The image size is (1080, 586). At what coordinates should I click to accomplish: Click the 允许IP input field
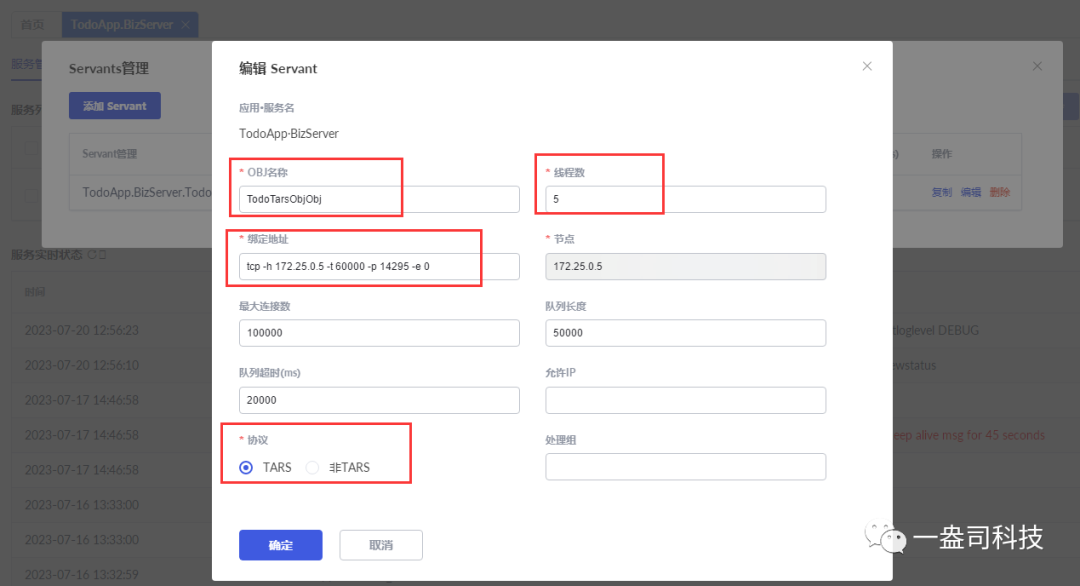point(685,399)
